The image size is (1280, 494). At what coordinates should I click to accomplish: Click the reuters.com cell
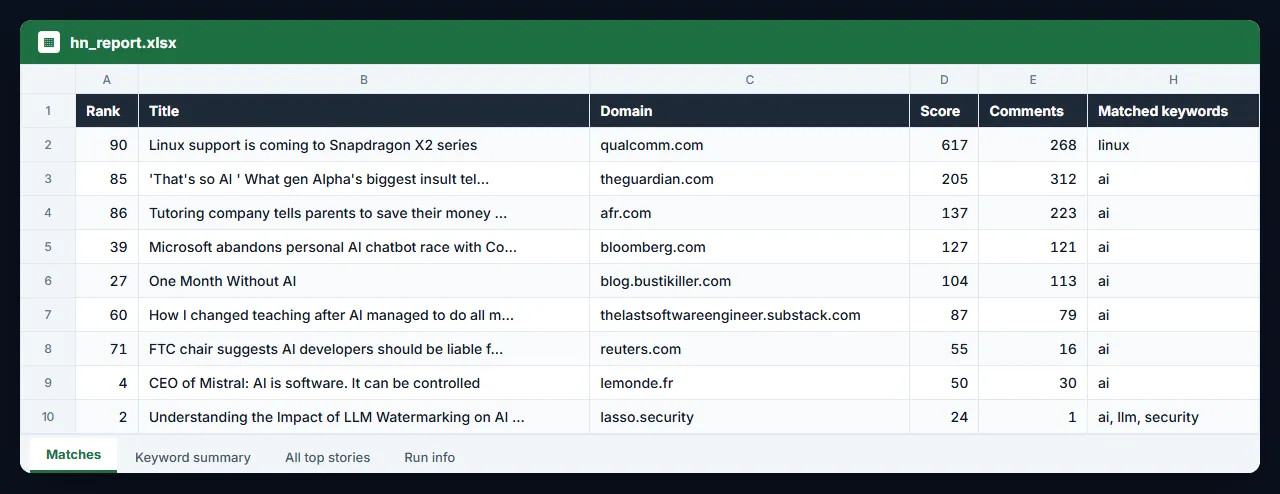click(x=749, y=349)
